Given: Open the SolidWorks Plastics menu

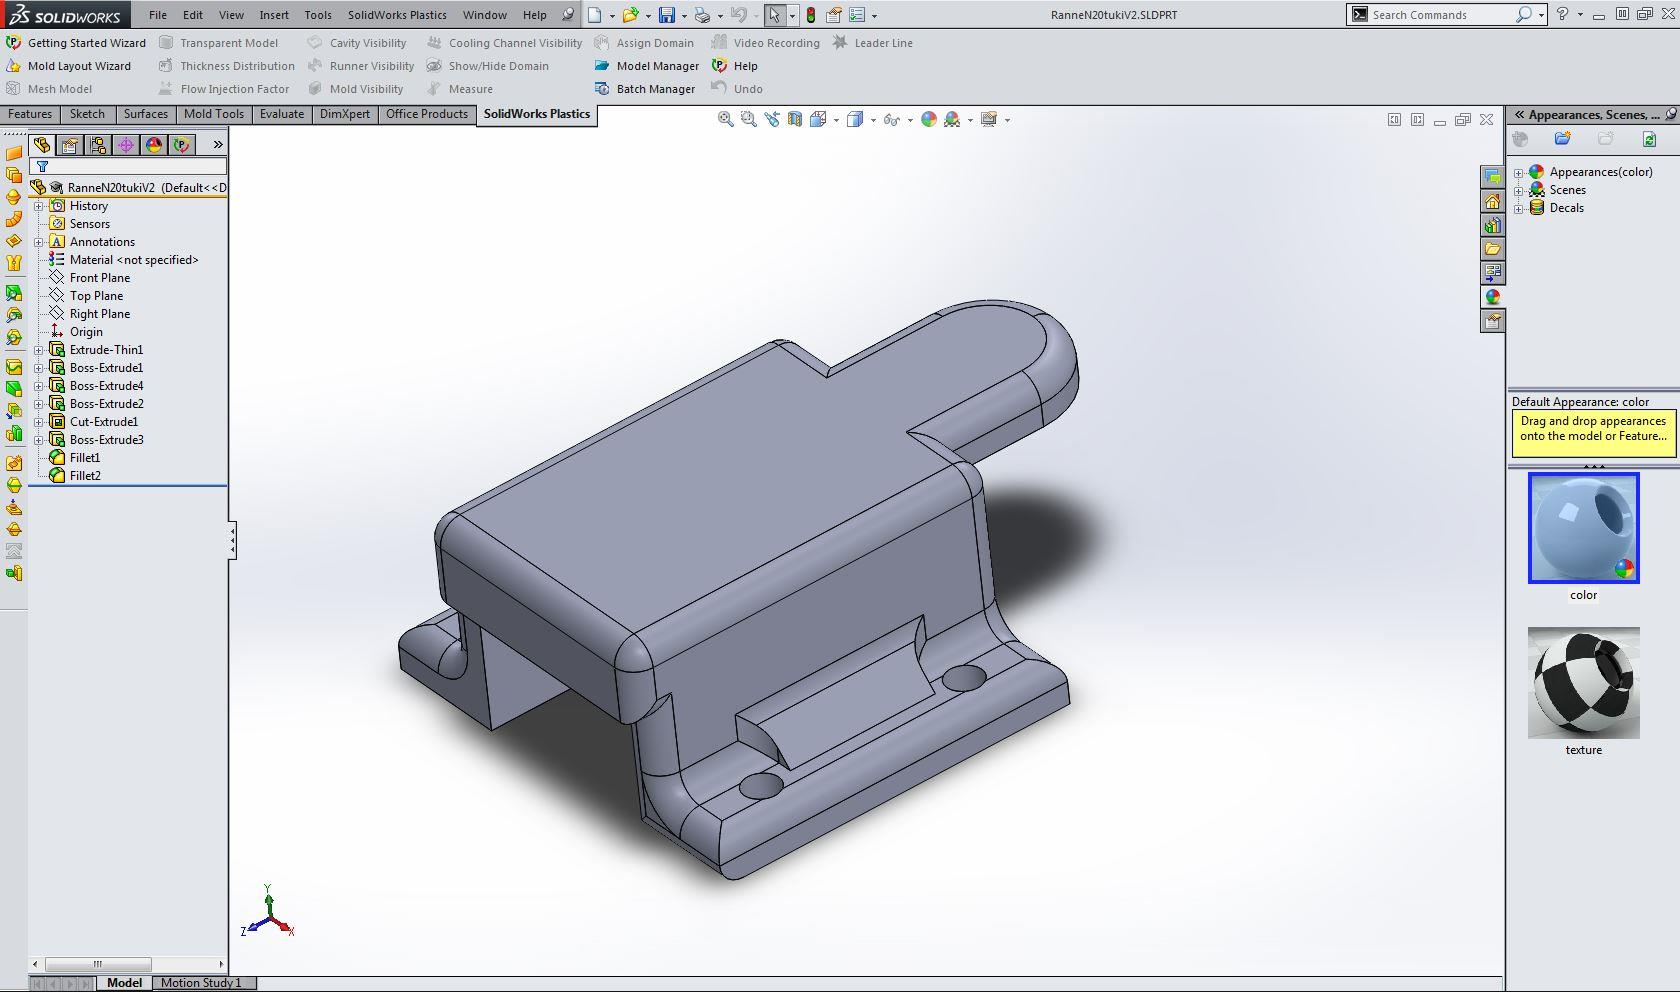Looking at the screenshot, I should click(397, 15).
